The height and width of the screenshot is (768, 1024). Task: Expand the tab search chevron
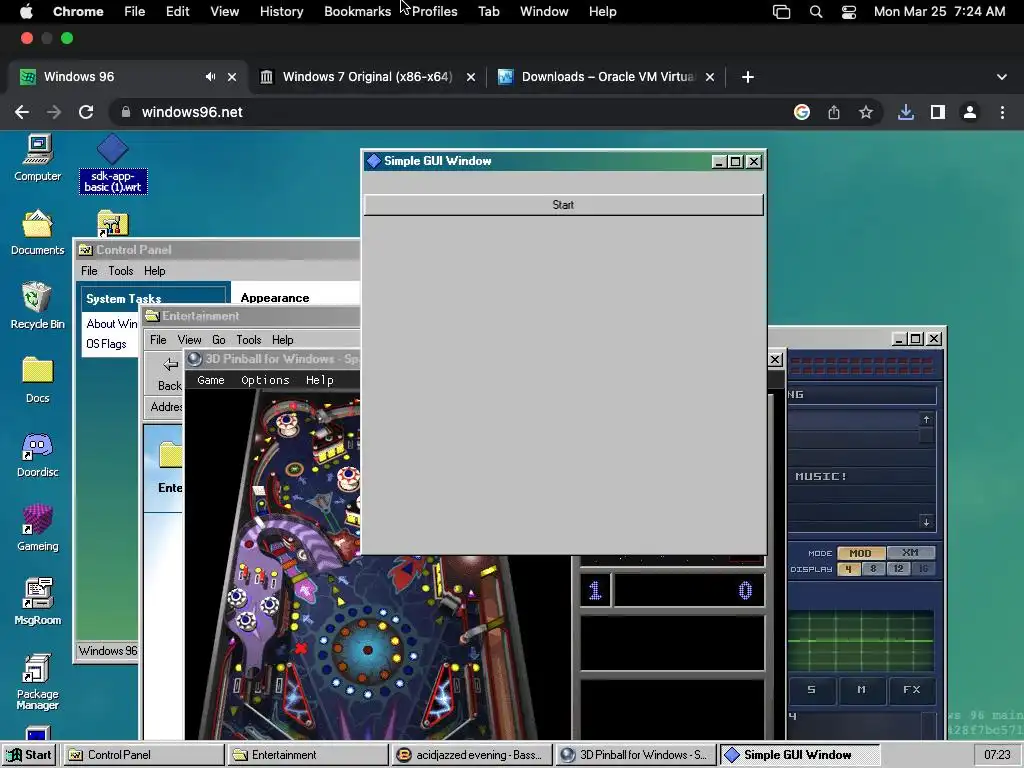[x=1002, y=77]
